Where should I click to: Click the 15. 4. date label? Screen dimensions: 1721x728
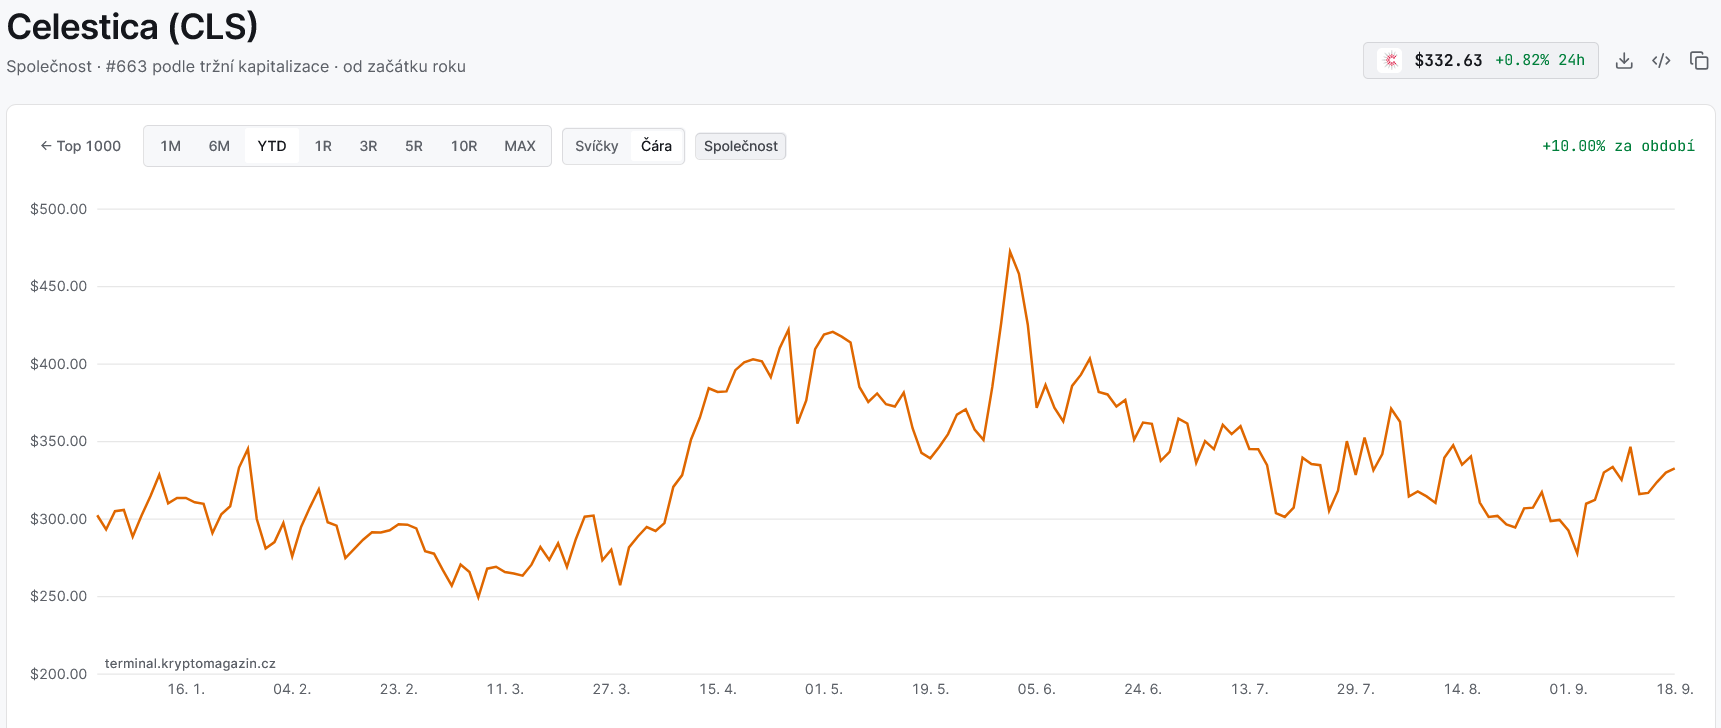coord(718,689)
